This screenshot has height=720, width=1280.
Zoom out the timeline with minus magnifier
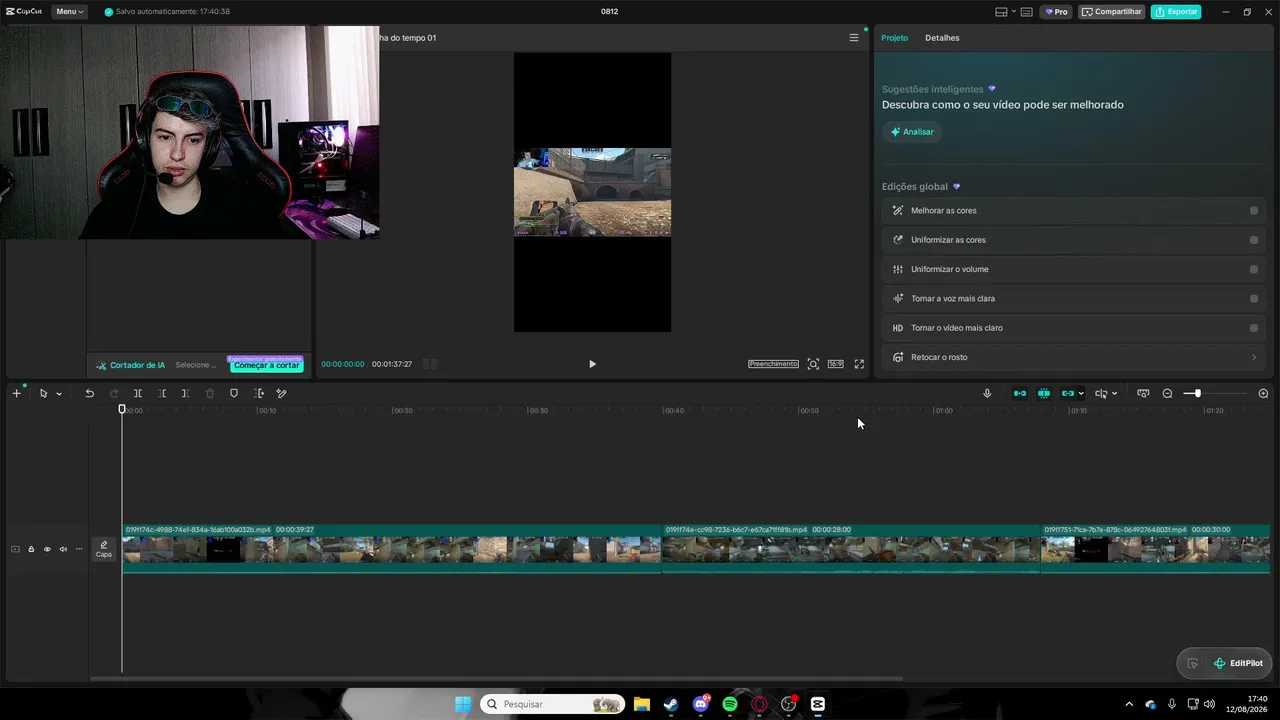[1167, 393]
